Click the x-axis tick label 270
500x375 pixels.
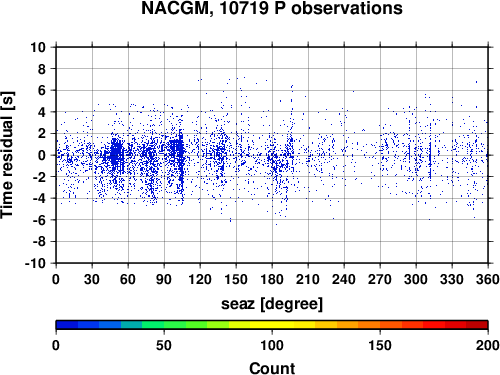pos(380,279)
